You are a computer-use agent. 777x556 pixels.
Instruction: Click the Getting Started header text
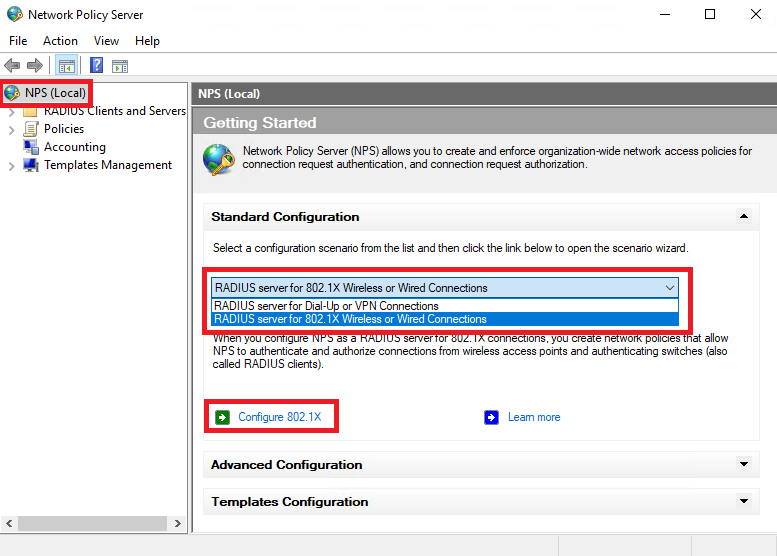(x=260, y=122)
